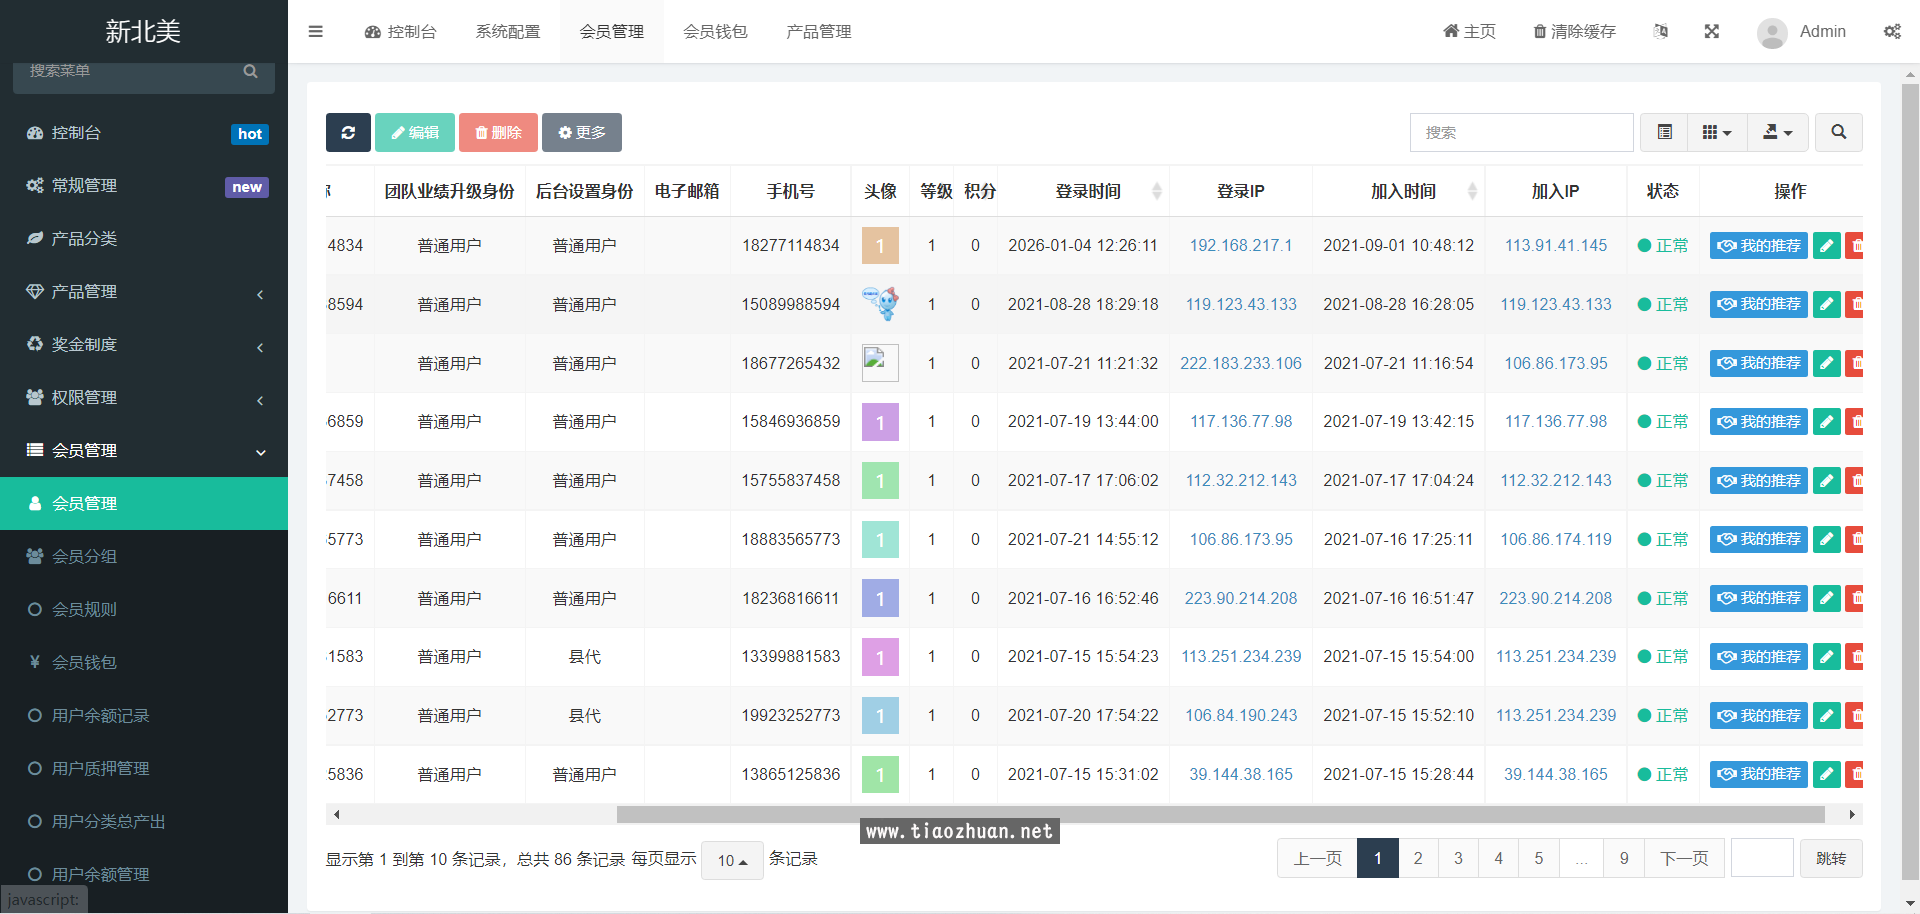Click the table search magnifier icon button

[1838, 132]
